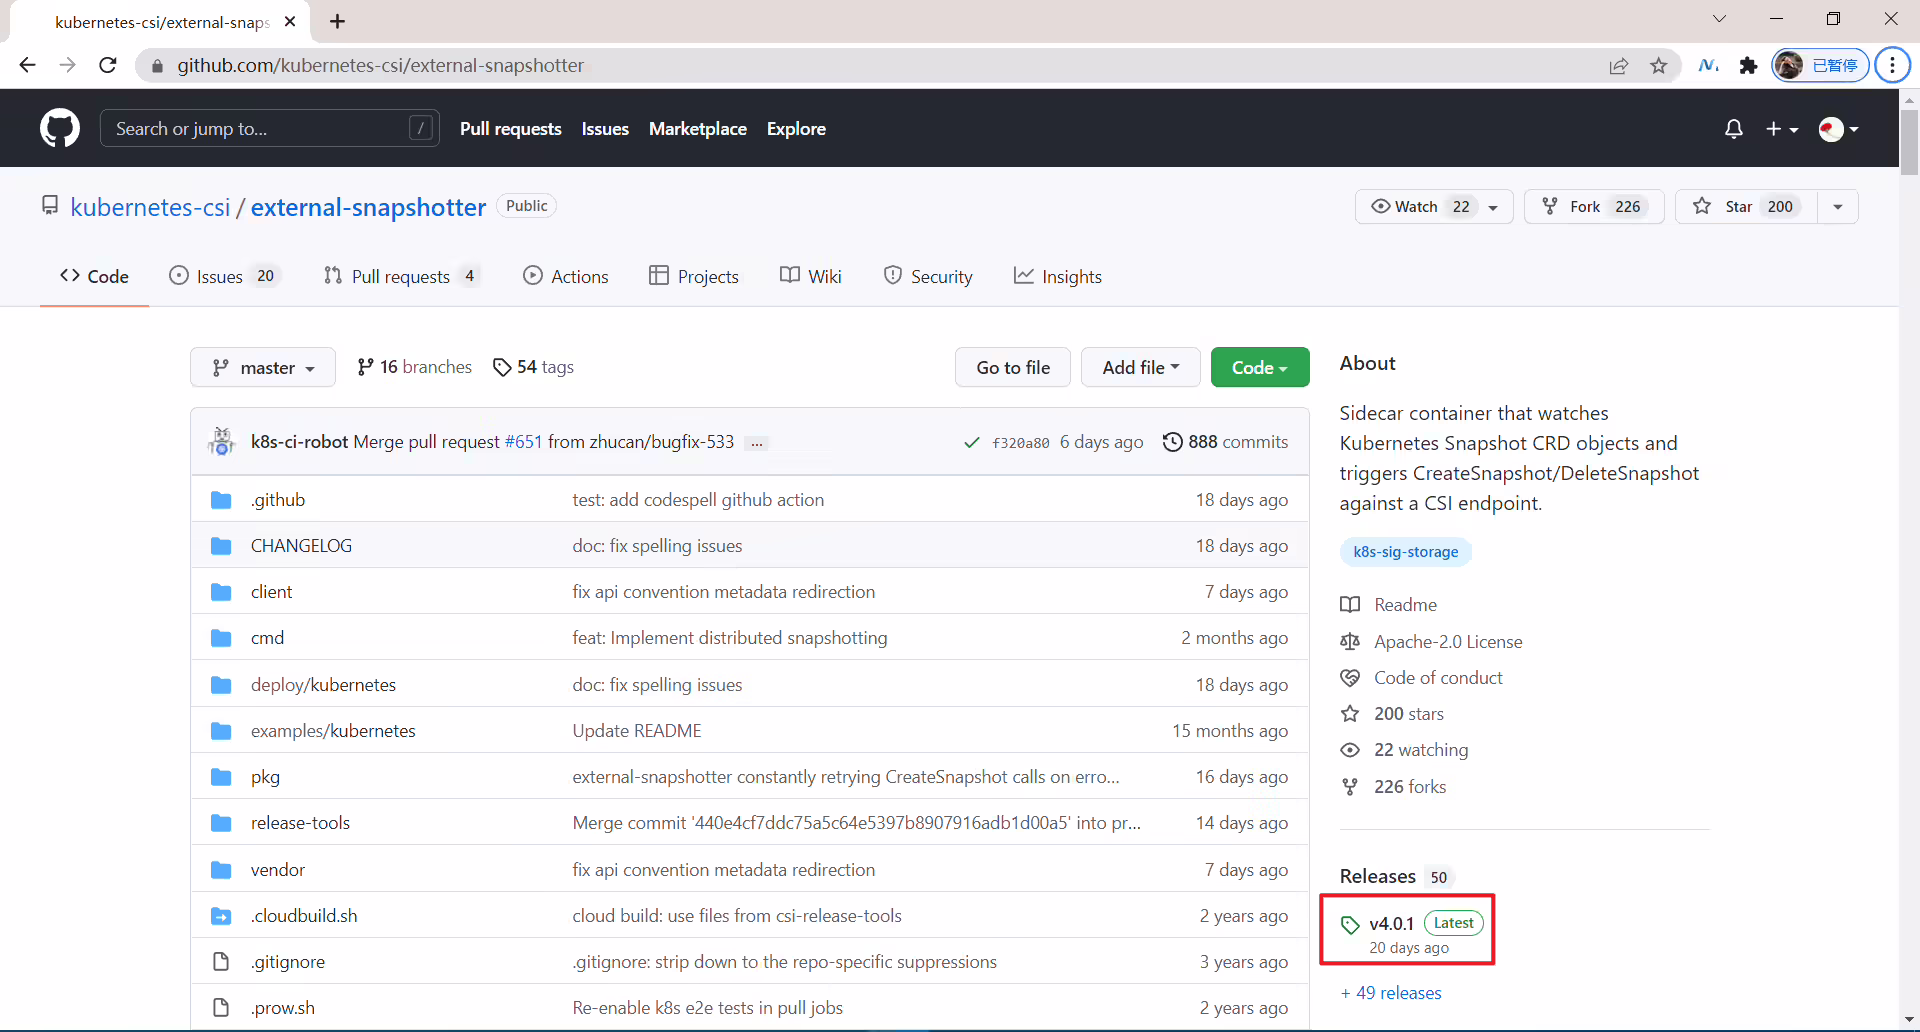Image resolution: width=1920 pixels, height=1032 pixels.
Task: Click the k8s-ci-robot avatar
Action: click(x=222, y=441)
